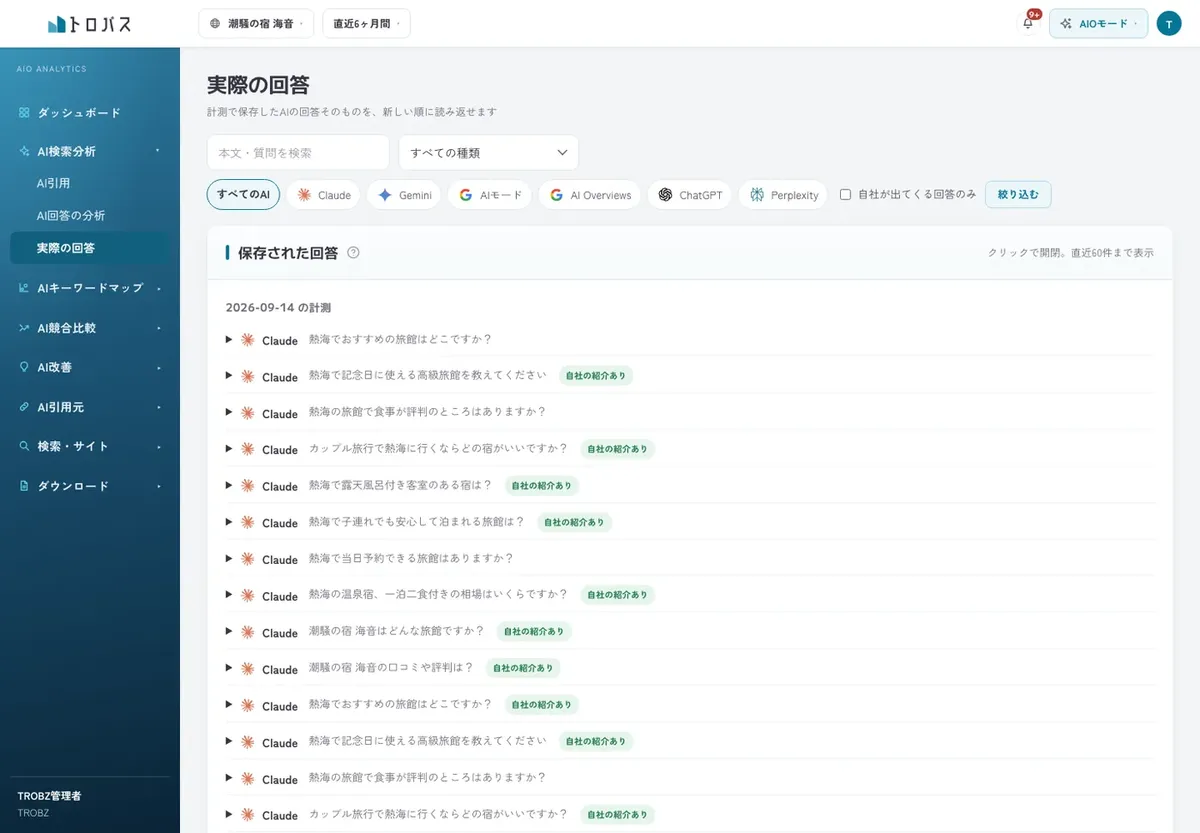
Task: Click the AI改善 lightbulb icon
Action: [x=24, y=367]
